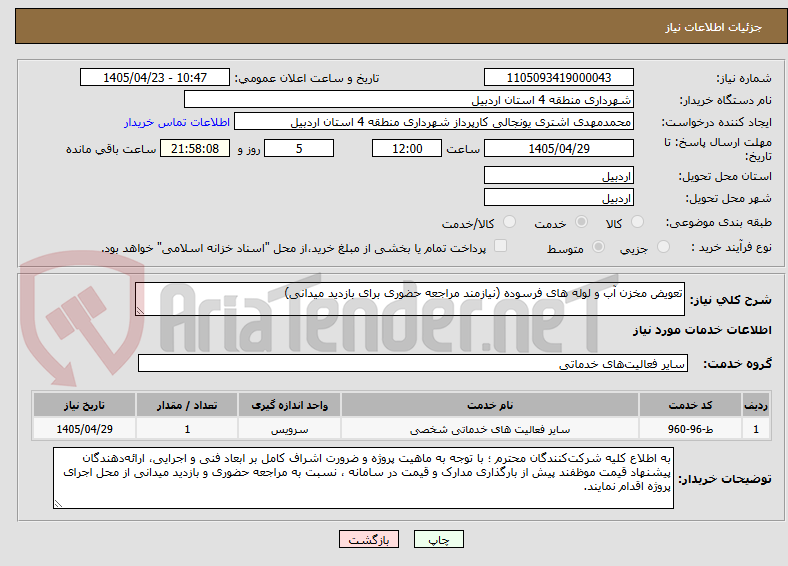Click the چاپ (print) button

tap(438, 539)
